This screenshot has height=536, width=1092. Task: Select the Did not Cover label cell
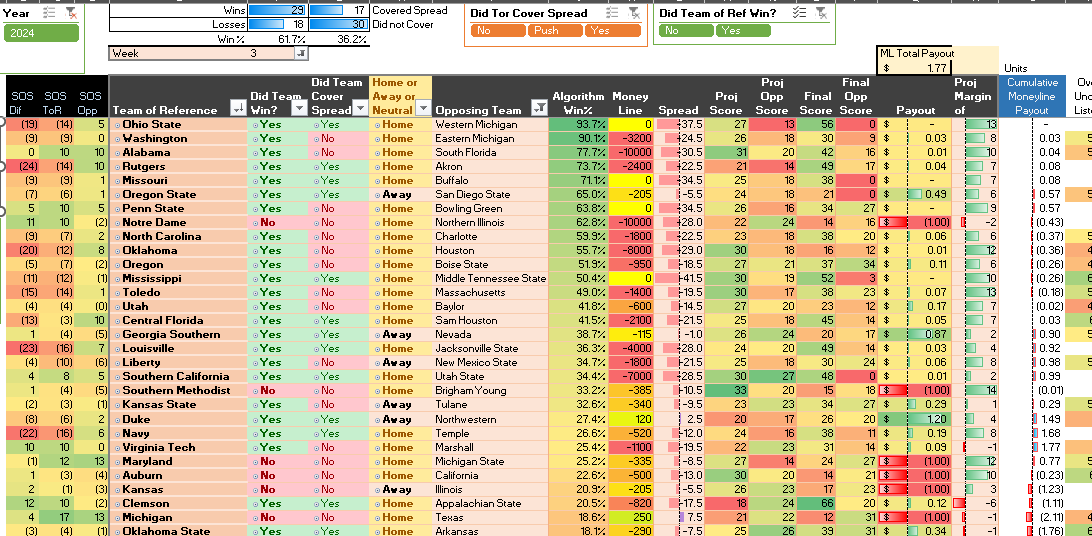(403, 24)
